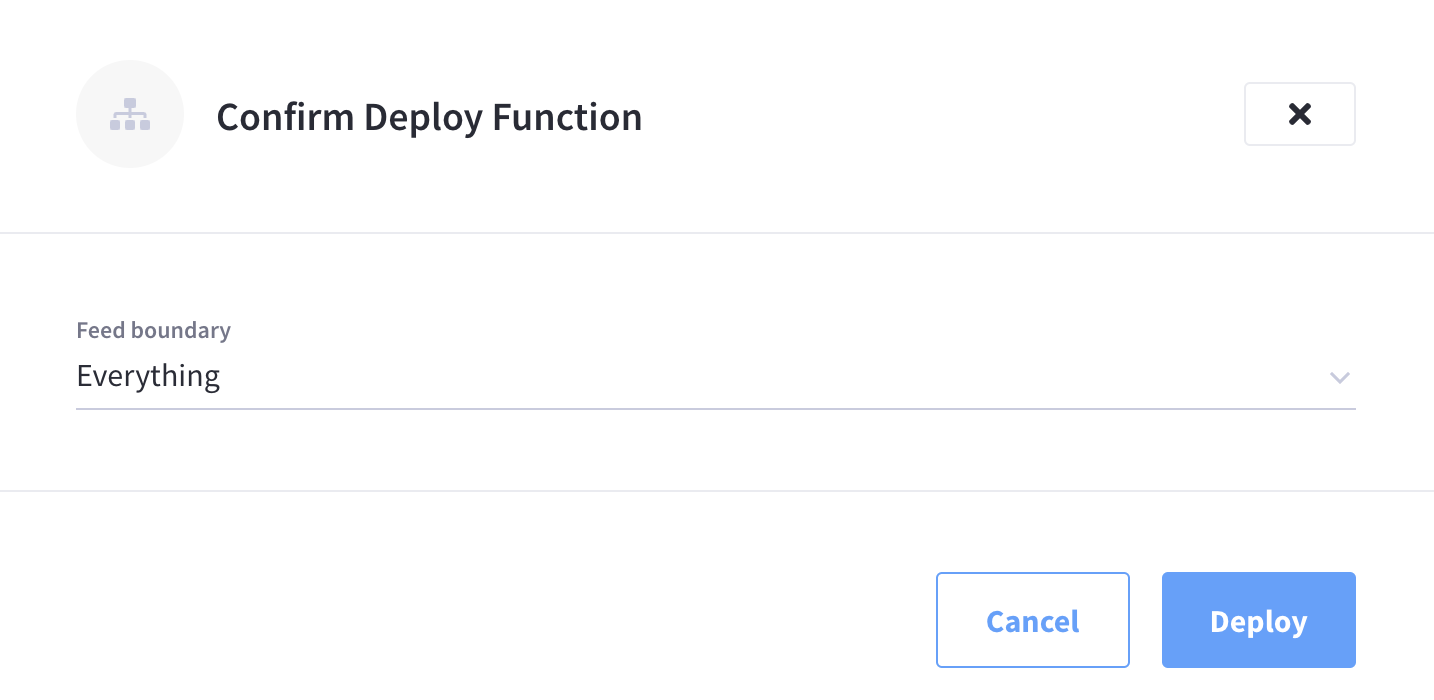Click the cross icon inside the bordered box
The height and width of the screenshot is (700, 1434).
coord(1299,114)
